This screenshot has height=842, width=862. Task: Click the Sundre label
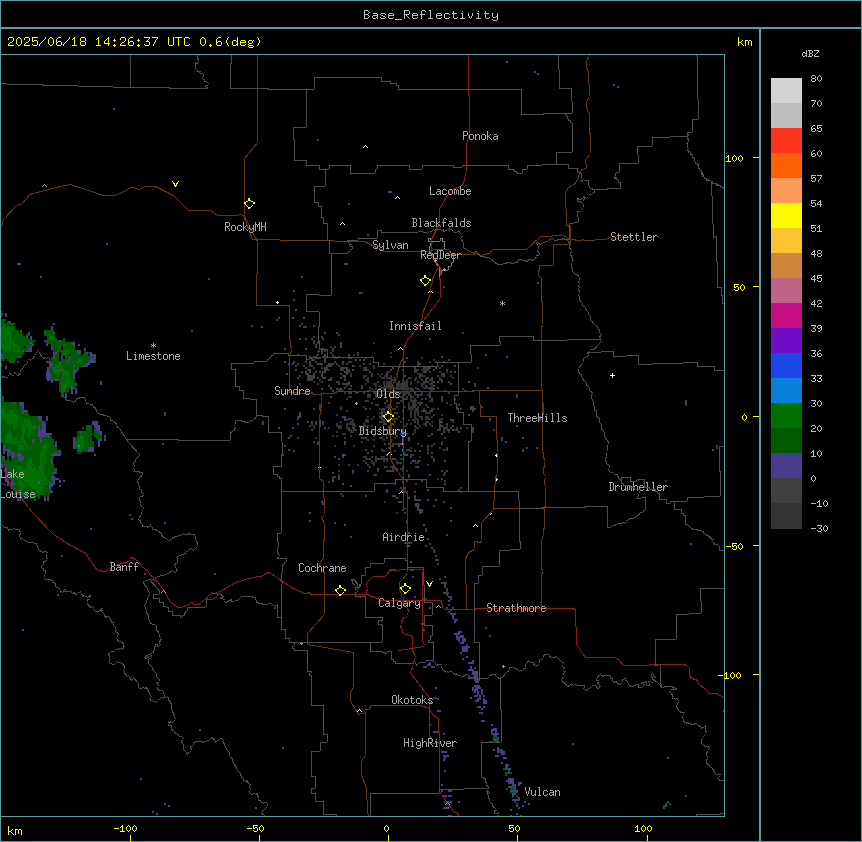coord(292,391)
